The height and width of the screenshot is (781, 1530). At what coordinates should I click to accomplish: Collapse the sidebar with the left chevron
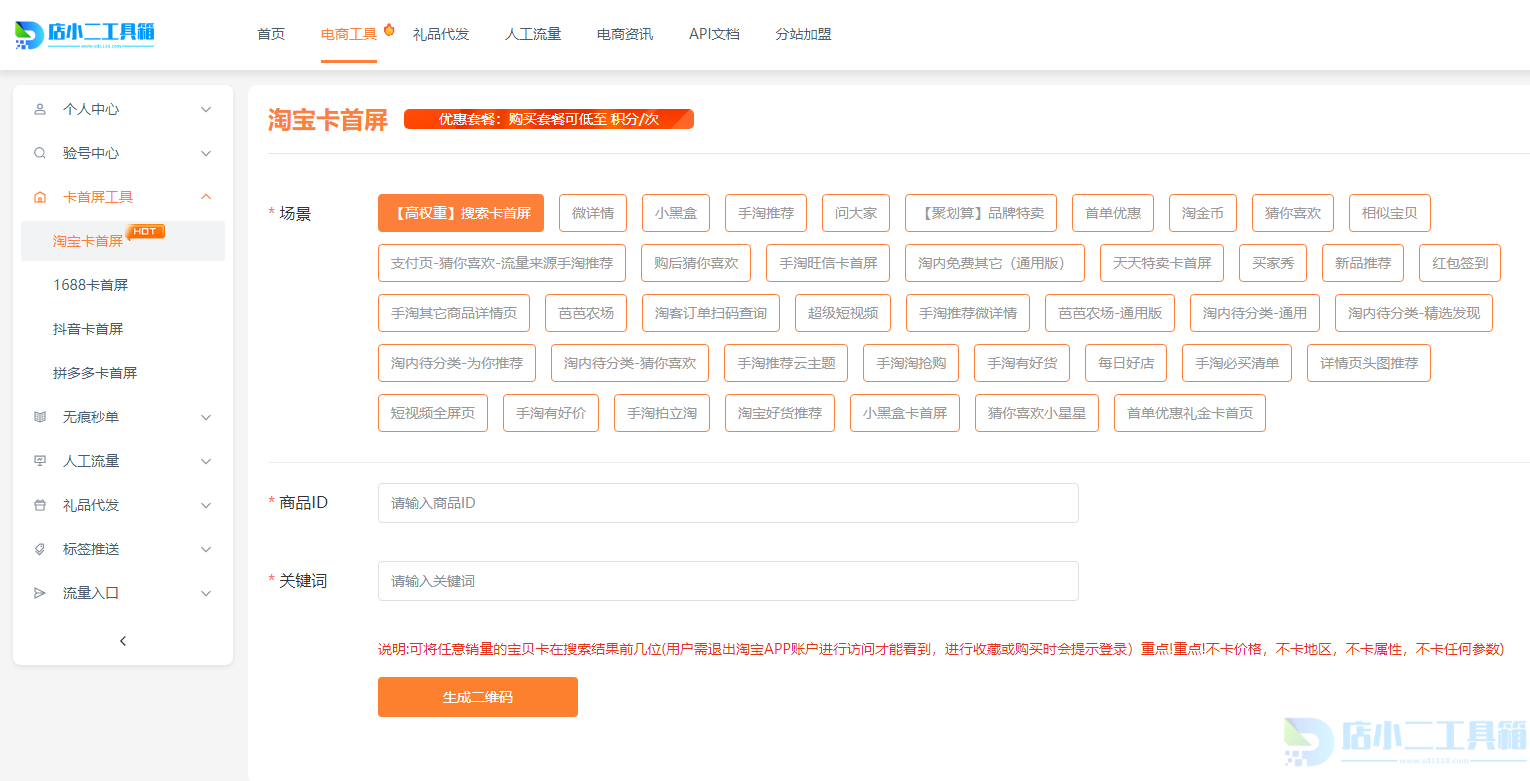coord(123,641)
